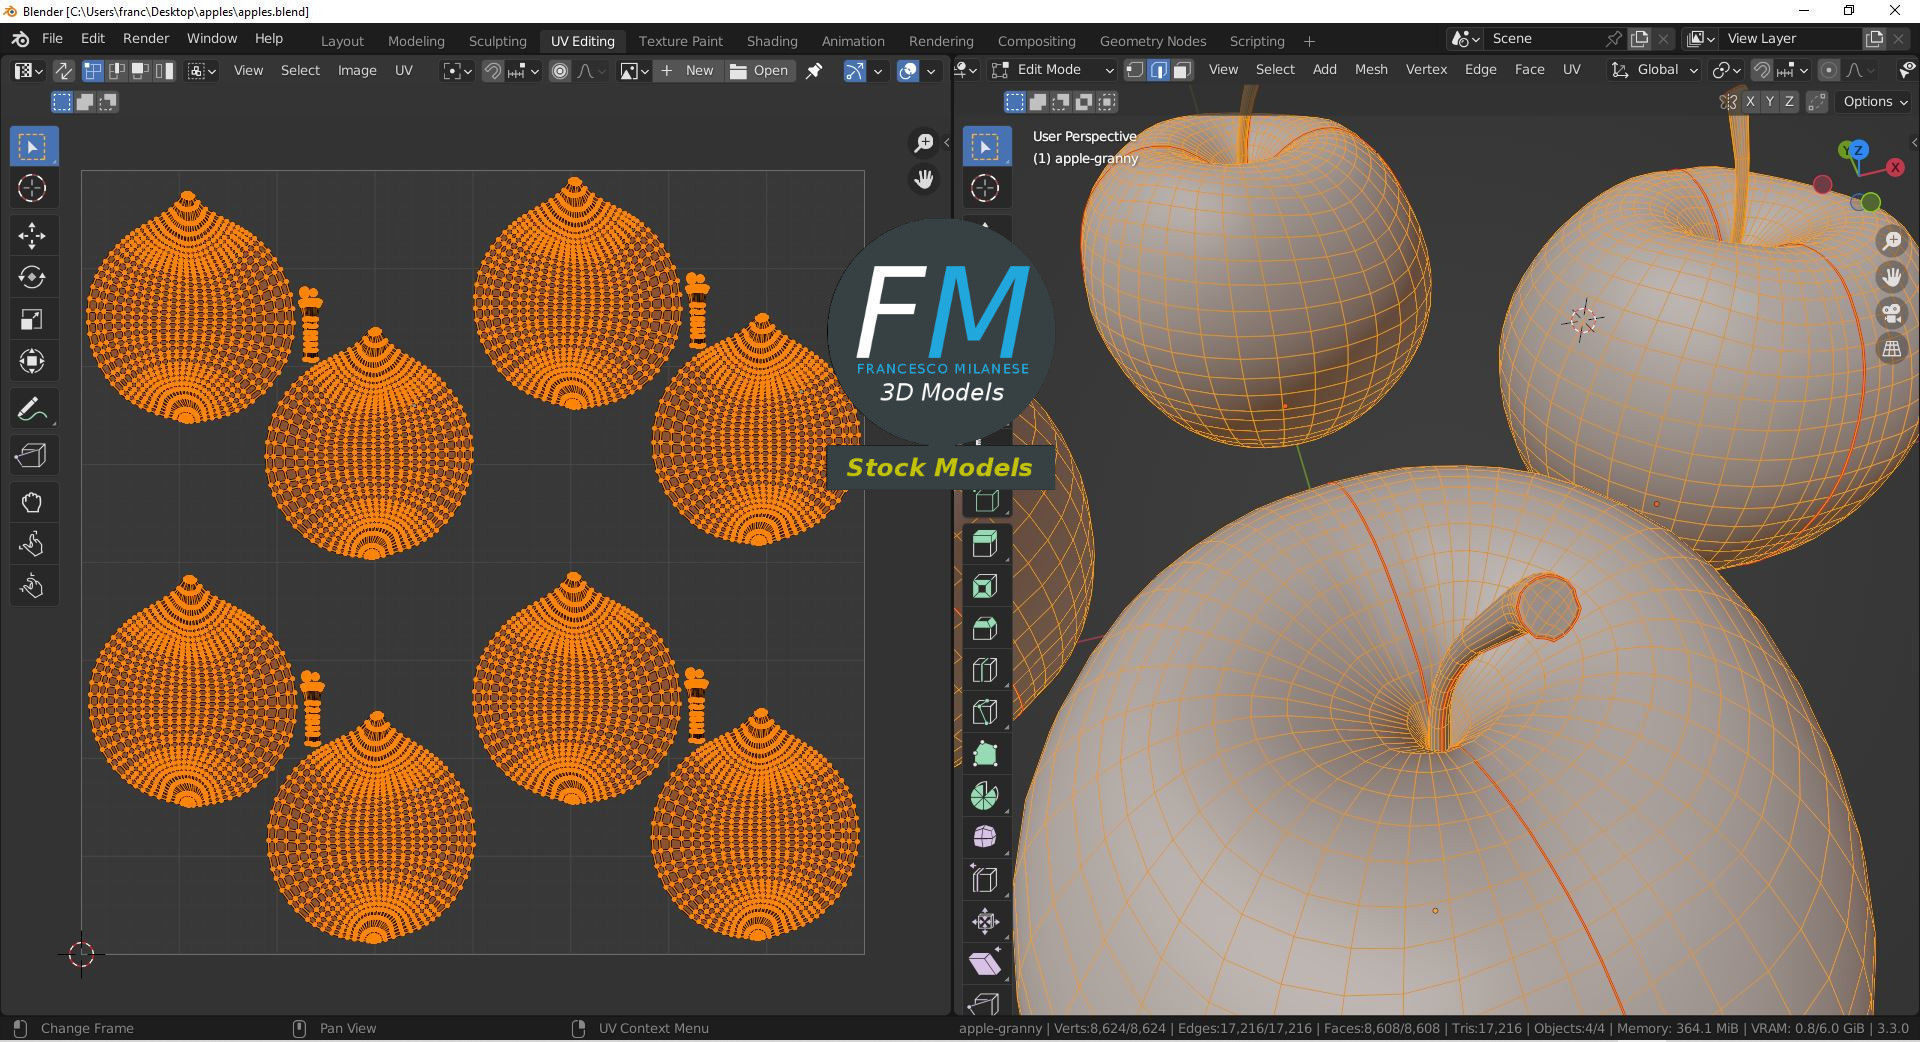
Task: Select the UV Grab sculpt tool
Action: 33,502
